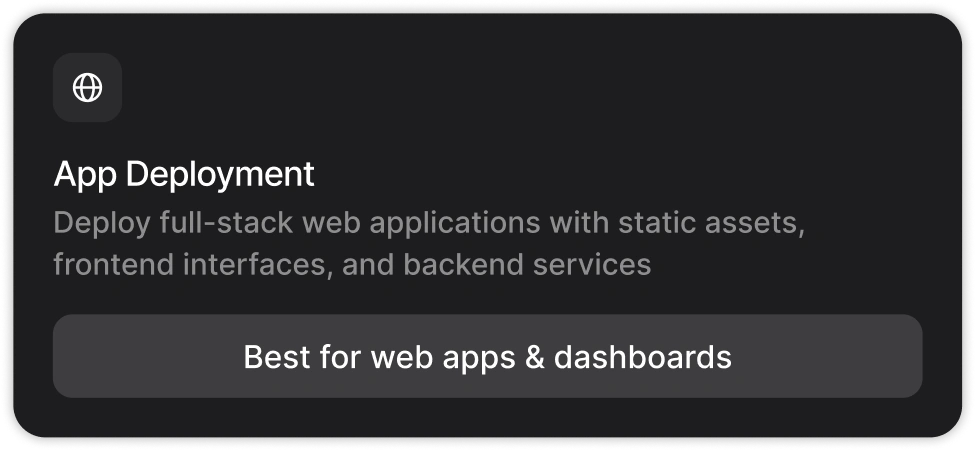This screenshot has height=451, width=976.
Task: Click the word dashboards on the button
Action: click(x=643, y=357)
